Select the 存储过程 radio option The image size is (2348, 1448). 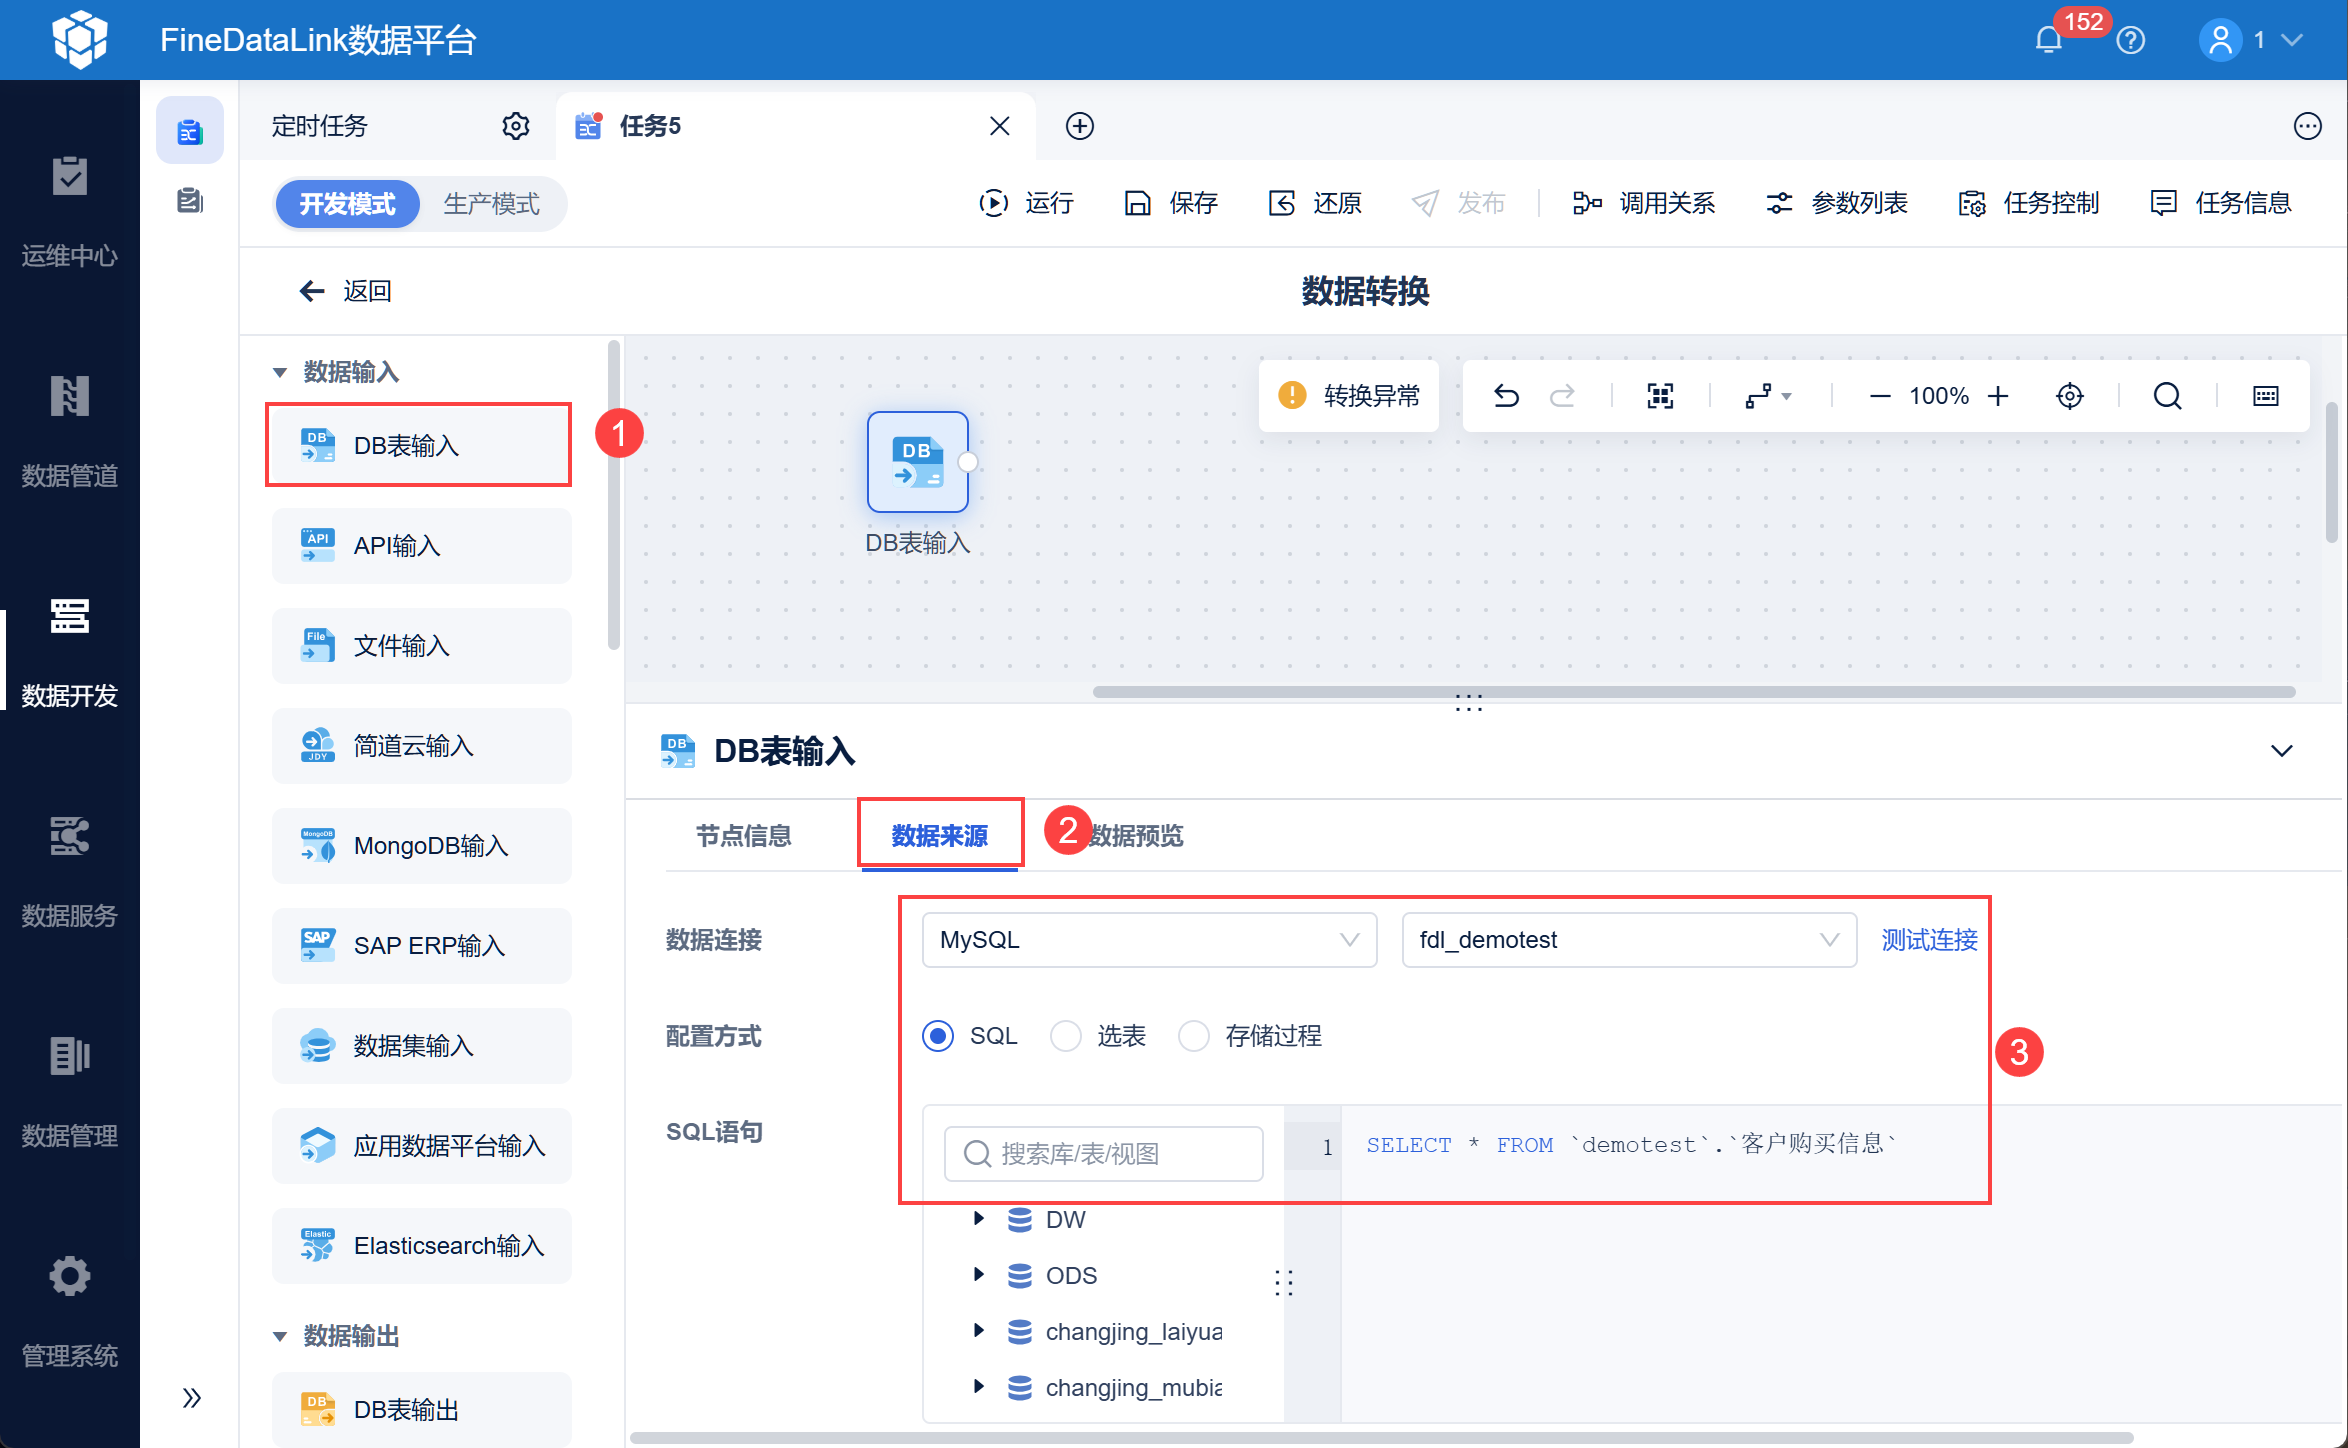point(1194,1036)
